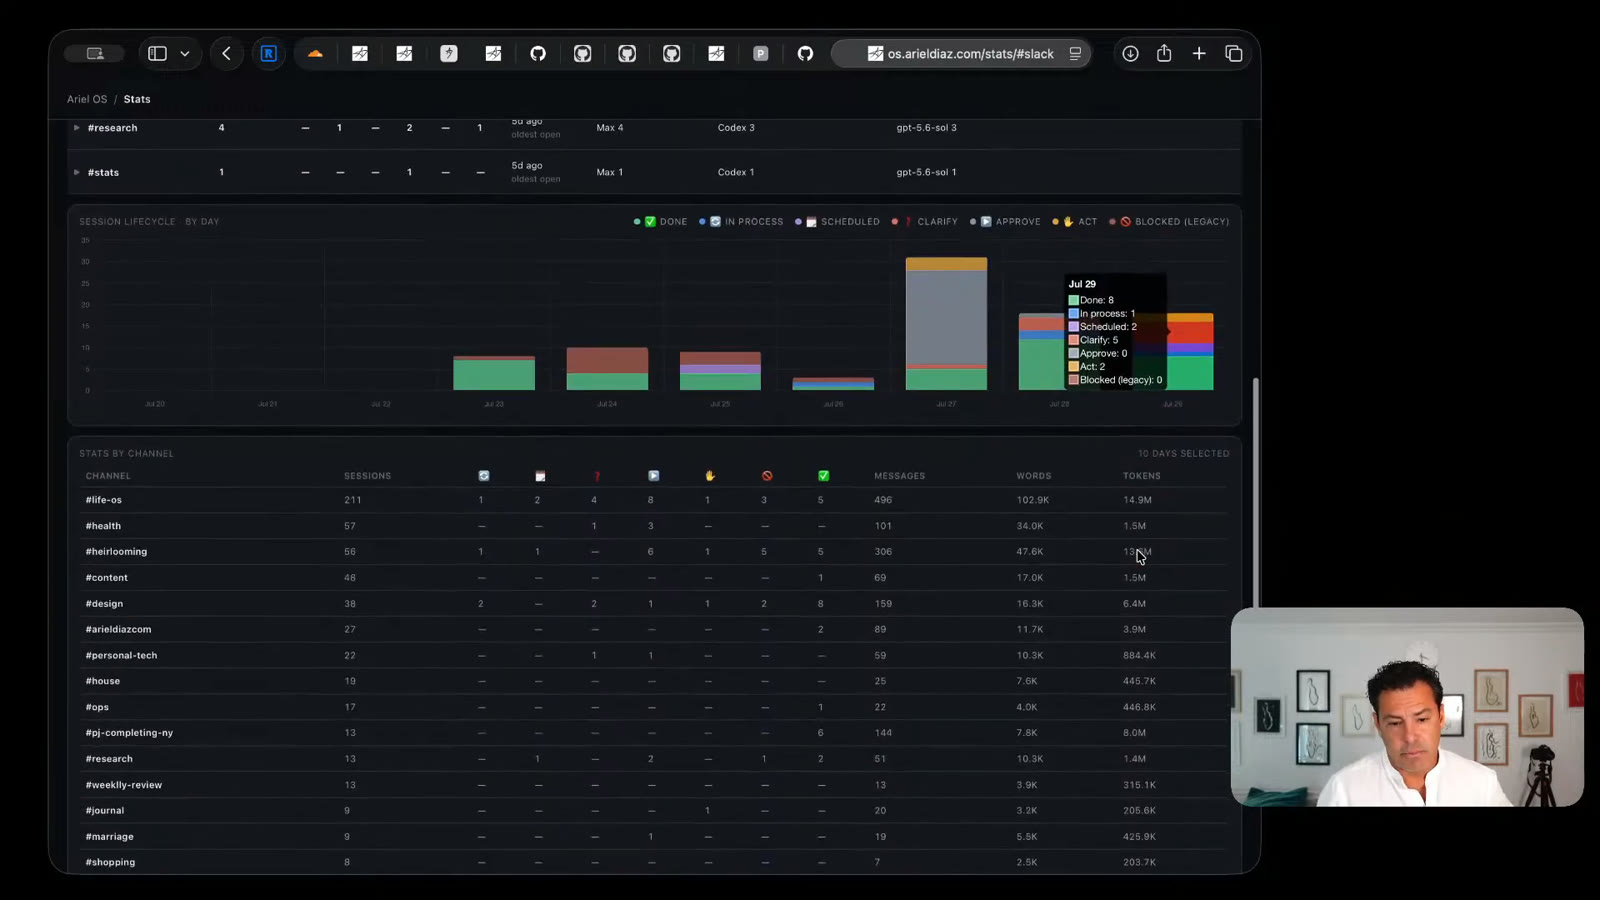1600x900 pixels.
Task: Click the red question-mark clarify column icon
Action: 597,476
